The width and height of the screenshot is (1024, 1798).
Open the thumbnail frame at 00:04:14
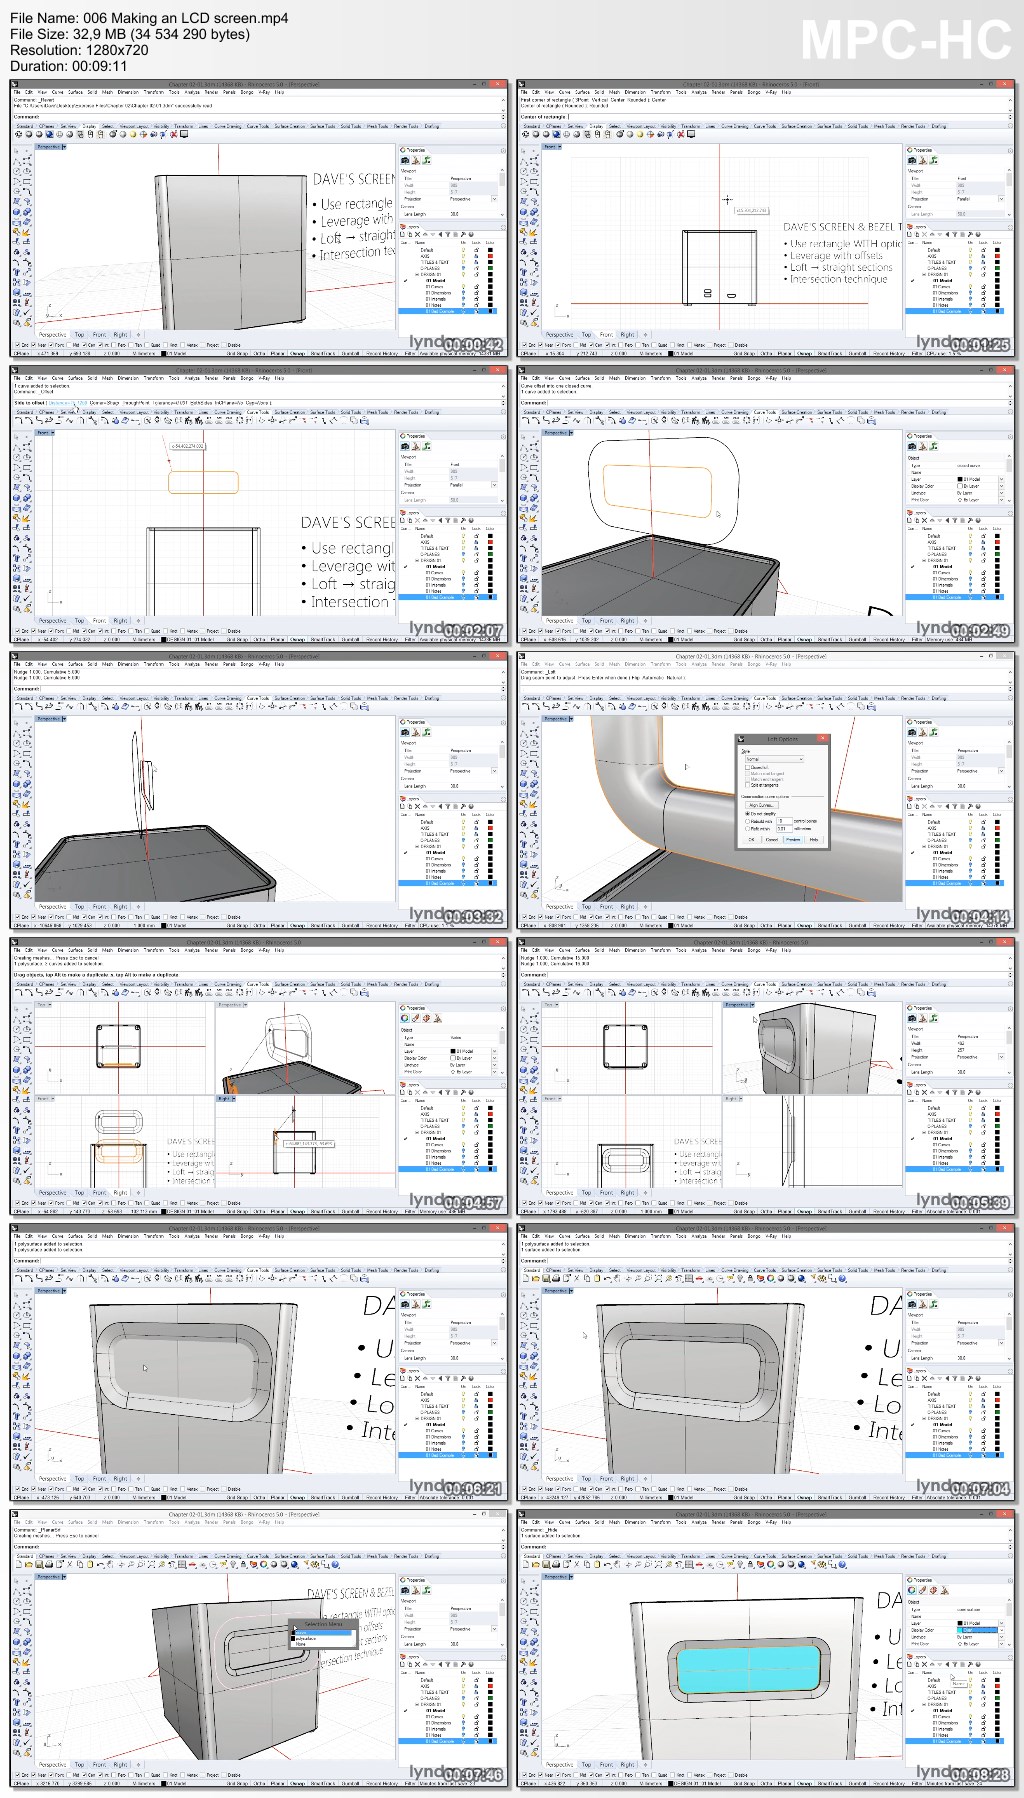point(766,789)
